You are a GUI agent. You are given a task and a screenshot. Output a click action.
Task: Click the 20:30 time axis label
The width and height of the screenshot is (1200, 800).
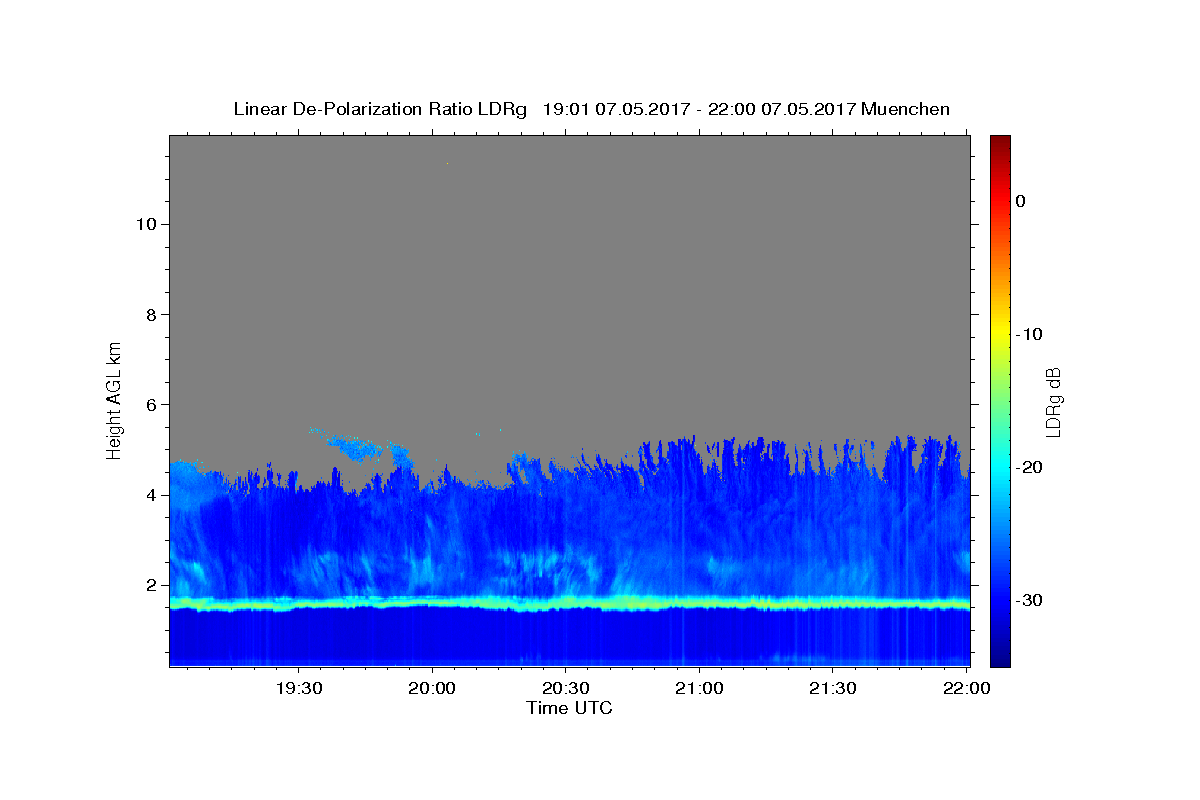(566, 688)
